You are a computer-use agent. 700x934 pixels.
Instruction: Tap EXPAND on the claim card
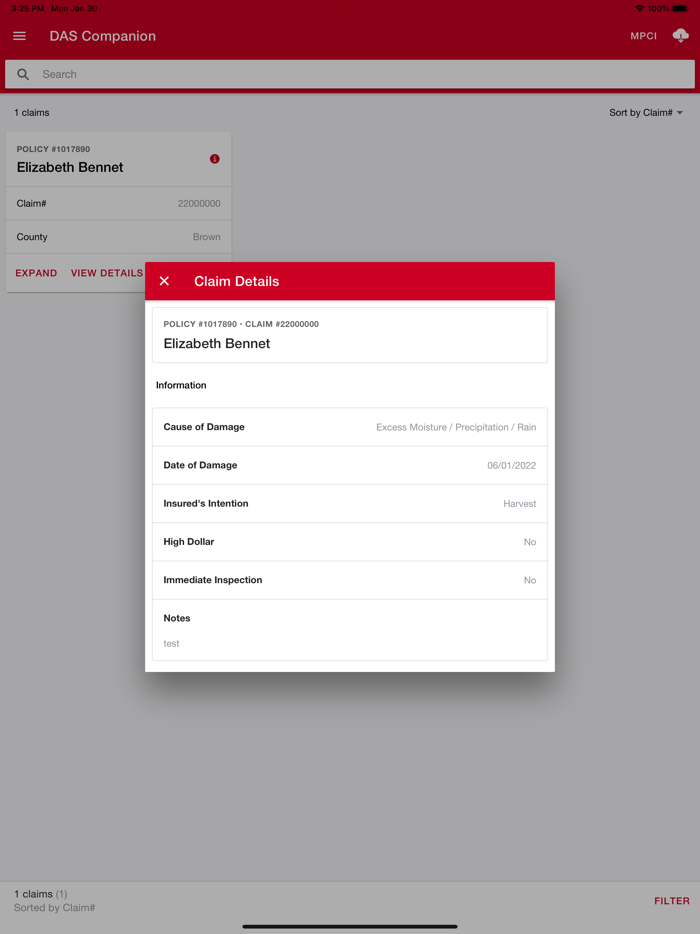36,273
